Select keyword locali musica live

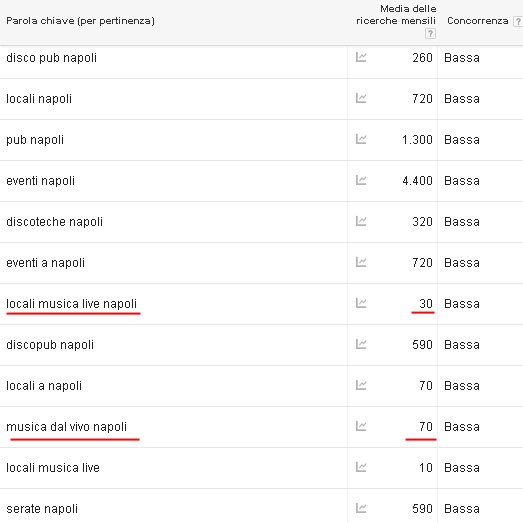coord(53,468)
